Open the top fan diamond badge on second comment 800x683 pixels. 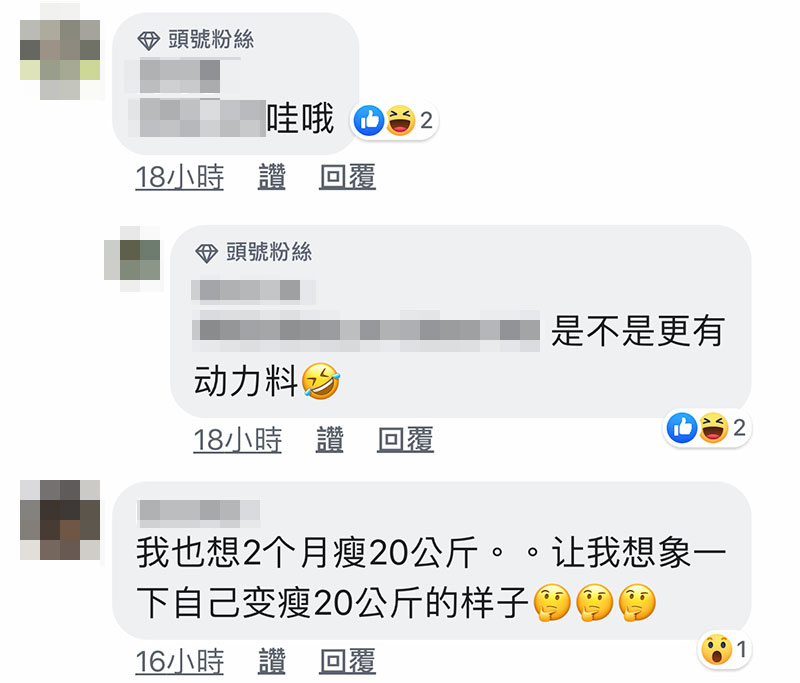207,253
